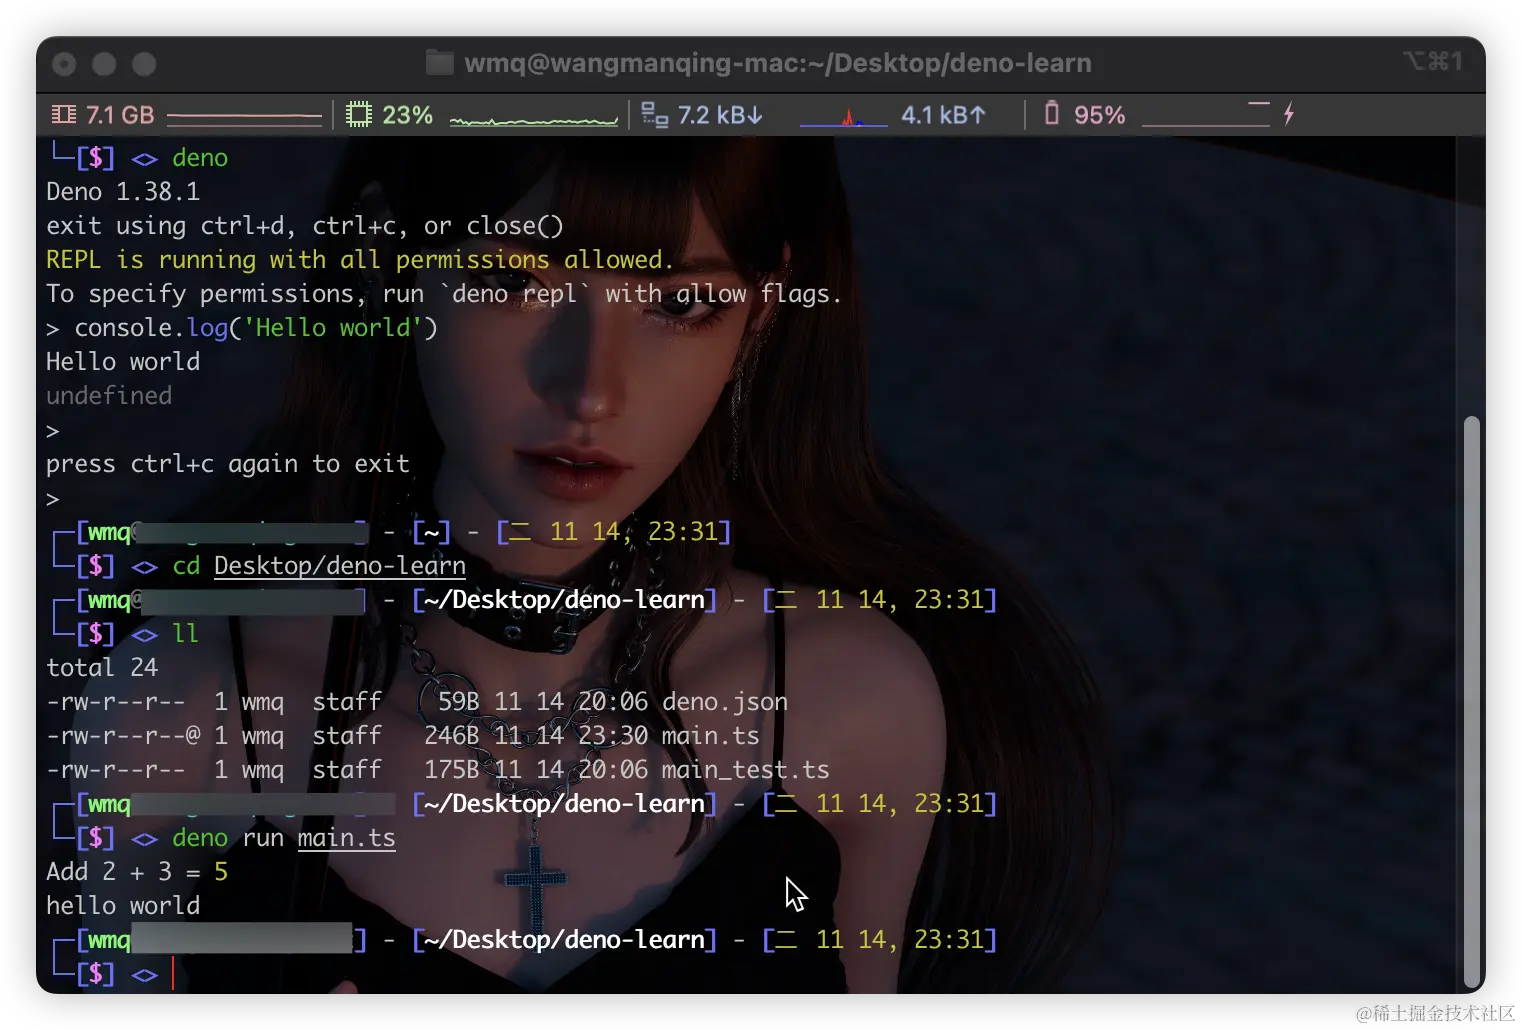Click the yellow 'REPL is running with all permissions allowed.' warning

pos(360,260)
